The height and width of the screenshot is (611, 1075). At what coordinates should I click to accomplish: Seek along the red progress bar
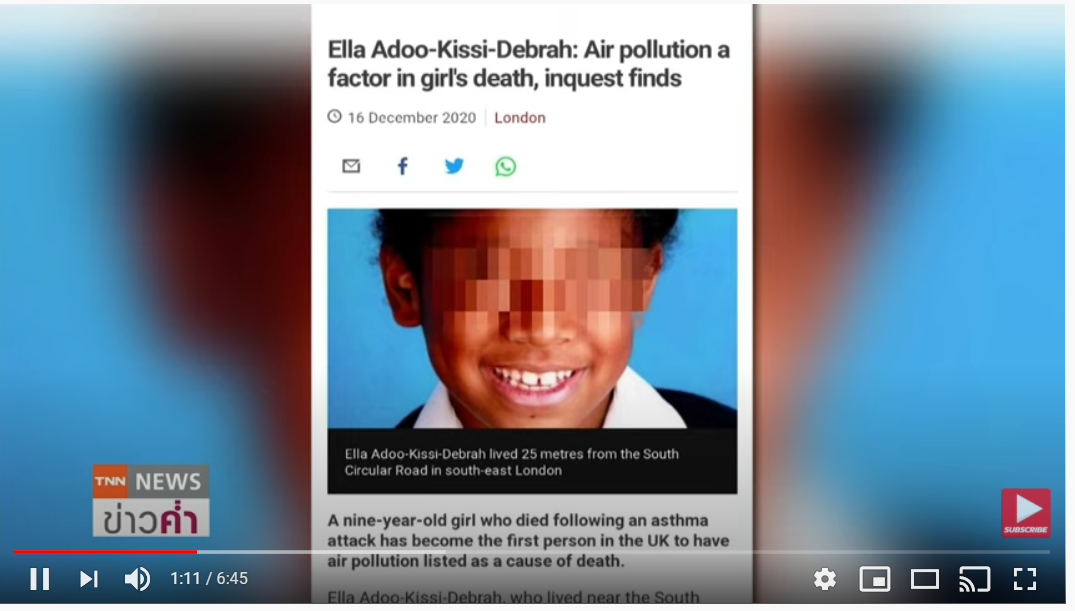[x=531, y=551]
